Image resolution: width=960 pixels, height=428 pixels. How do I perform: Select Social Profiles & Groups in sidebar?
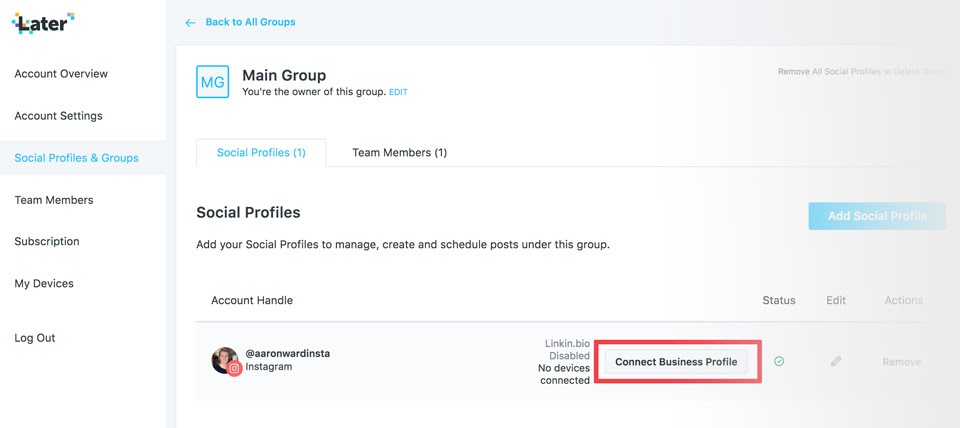77,158
